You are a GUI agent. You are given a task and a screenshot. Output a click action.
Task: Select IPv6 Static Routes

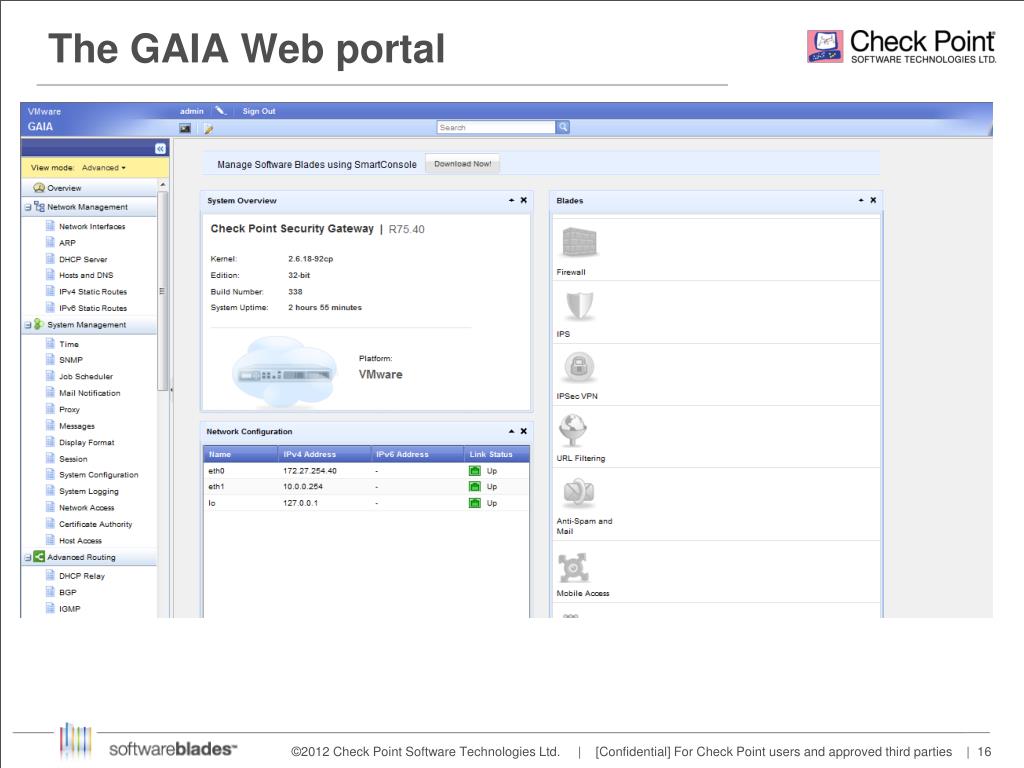tap(93, 308)
